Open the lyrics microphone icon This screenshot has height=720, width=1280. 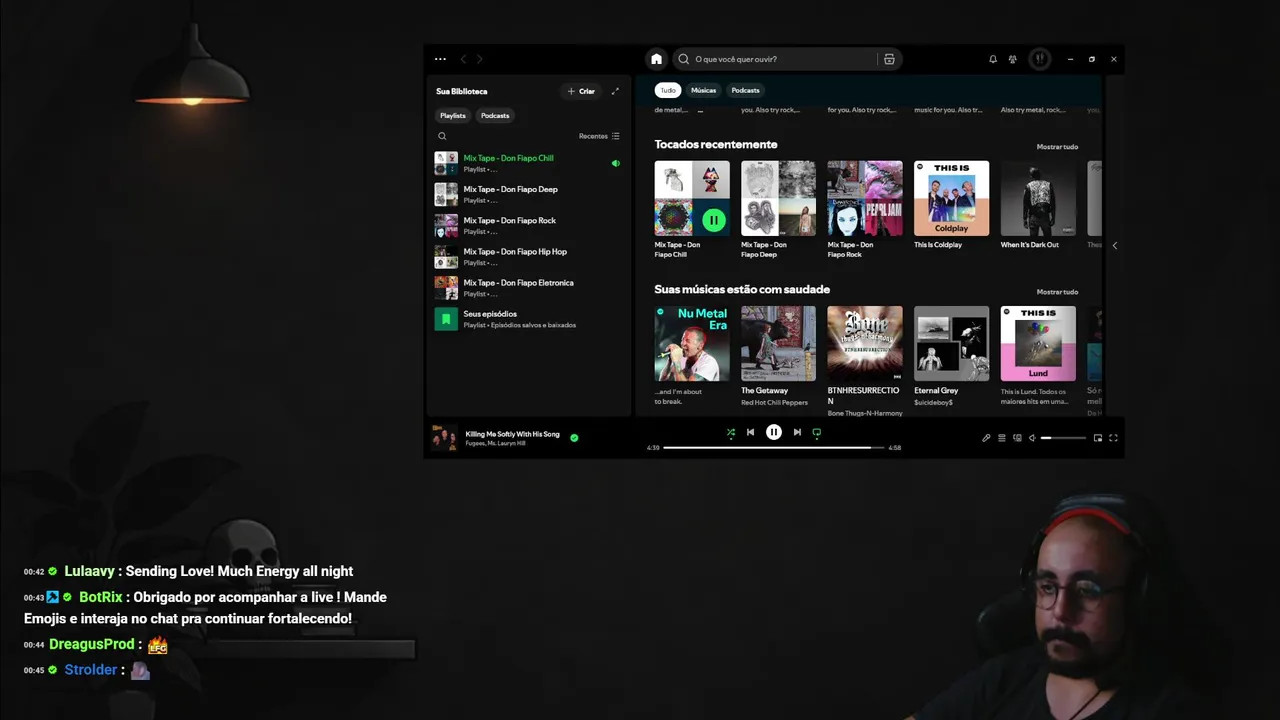986,437
